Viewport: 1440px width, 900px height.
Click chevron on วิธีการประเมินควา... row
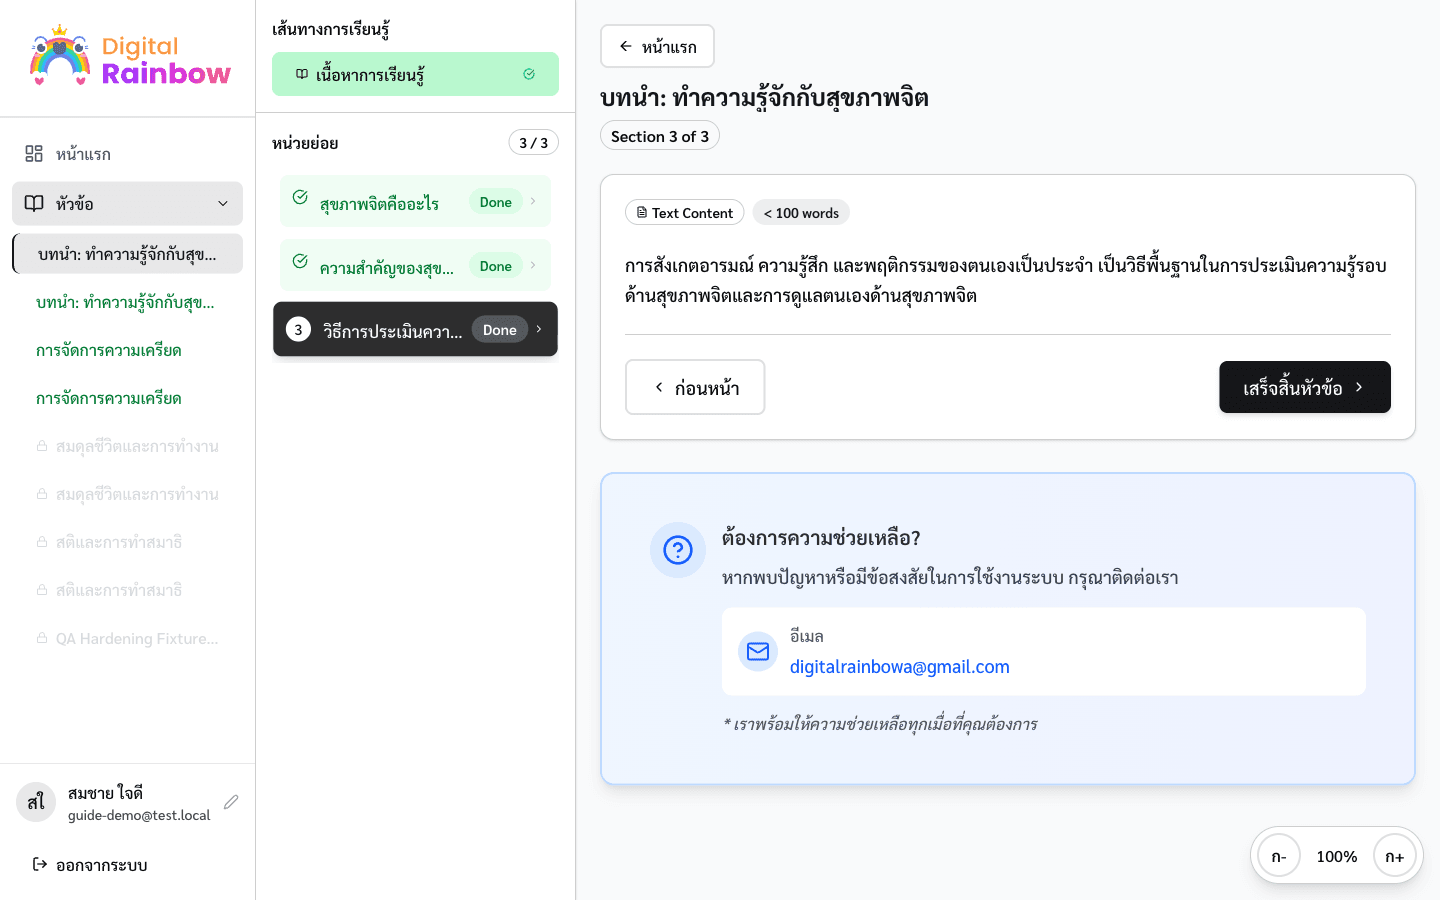(539, 329)
